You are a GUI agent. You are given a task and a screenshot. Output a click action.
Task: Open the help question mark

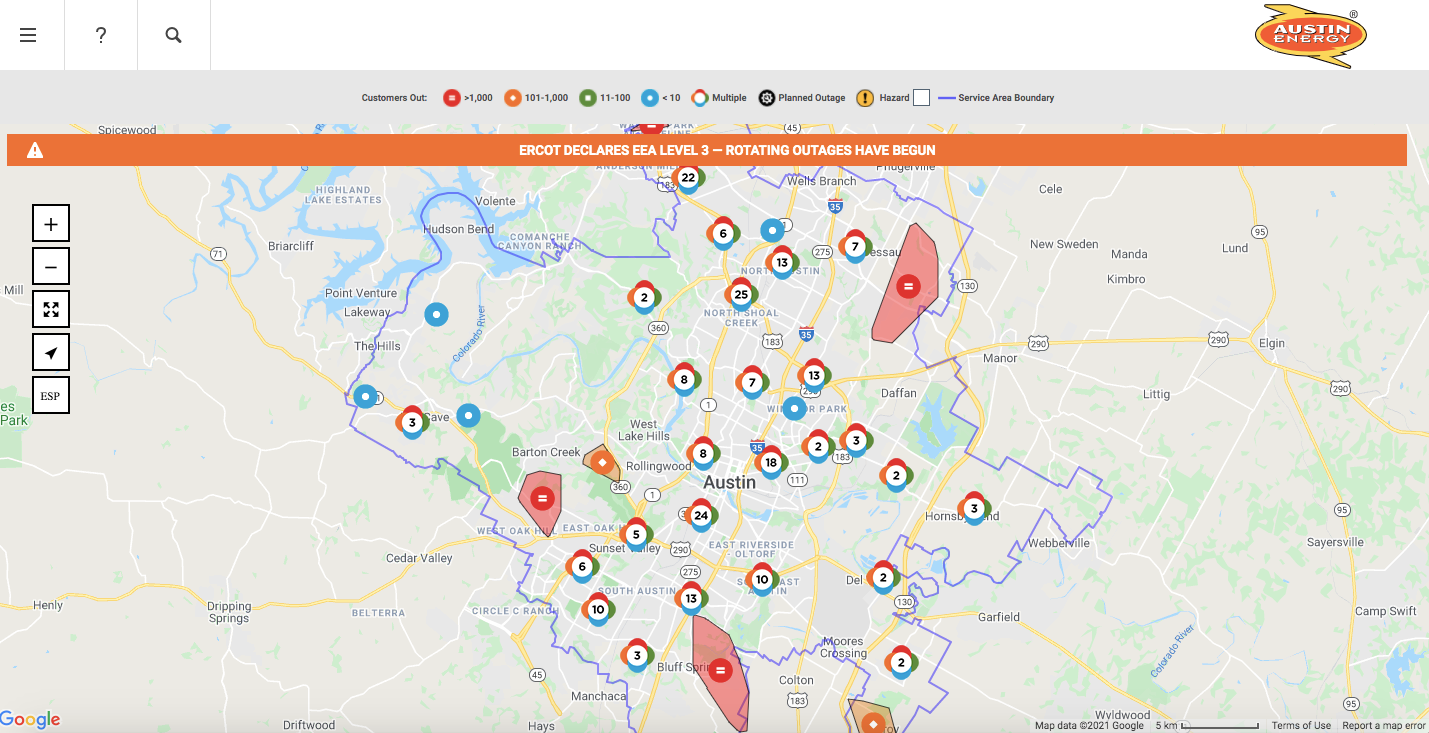click(x=101, y=35)
